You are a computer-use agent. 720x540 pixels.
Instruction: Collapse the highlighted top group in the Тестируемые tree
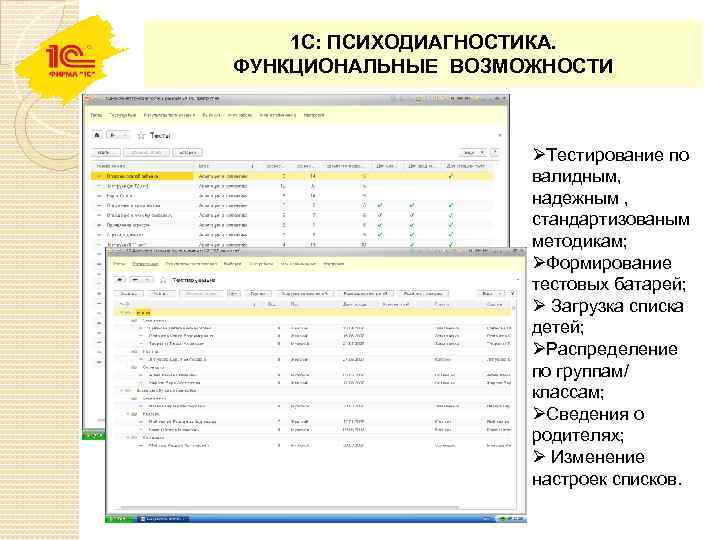[x=123, y=312]
